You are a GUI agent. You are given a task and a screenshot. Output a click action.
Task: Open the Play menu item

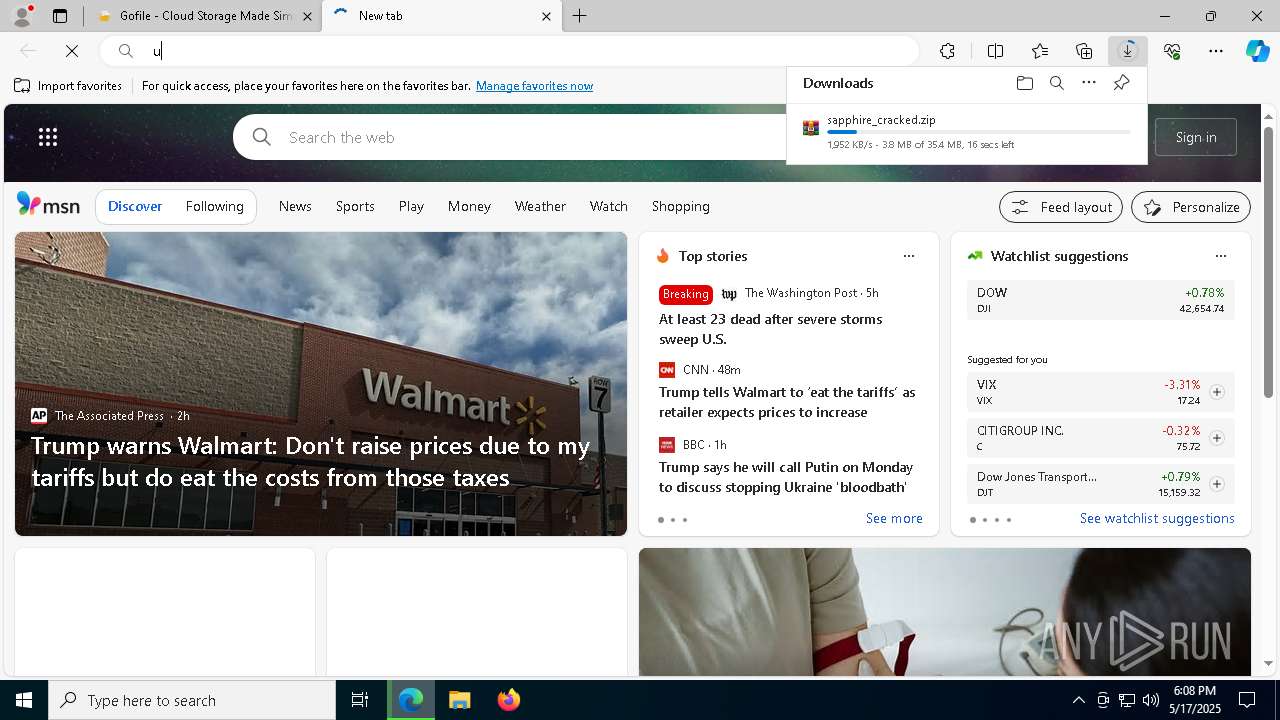point(411,206)
